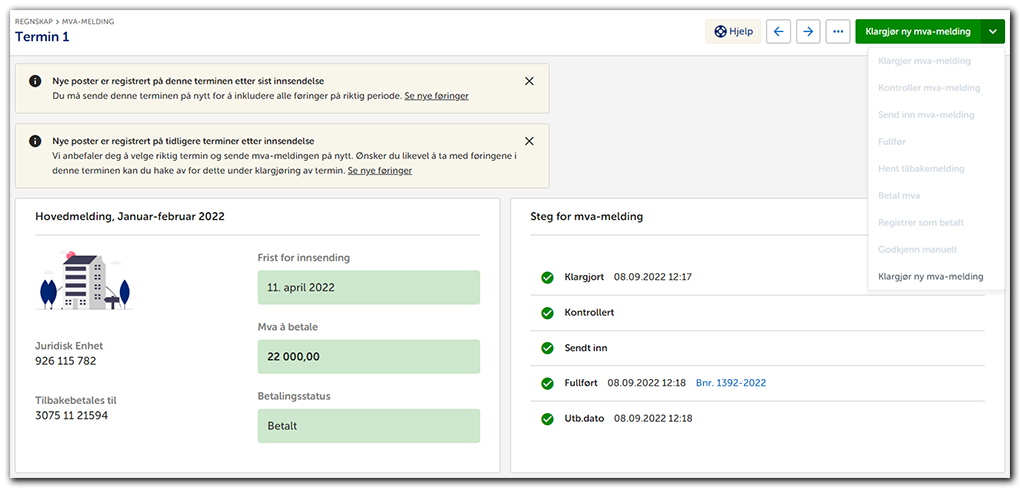The height and width of the screenshot is (488, 1020).
Task: Click the REGNSKAP breadcrumb link
Action: 35,20
